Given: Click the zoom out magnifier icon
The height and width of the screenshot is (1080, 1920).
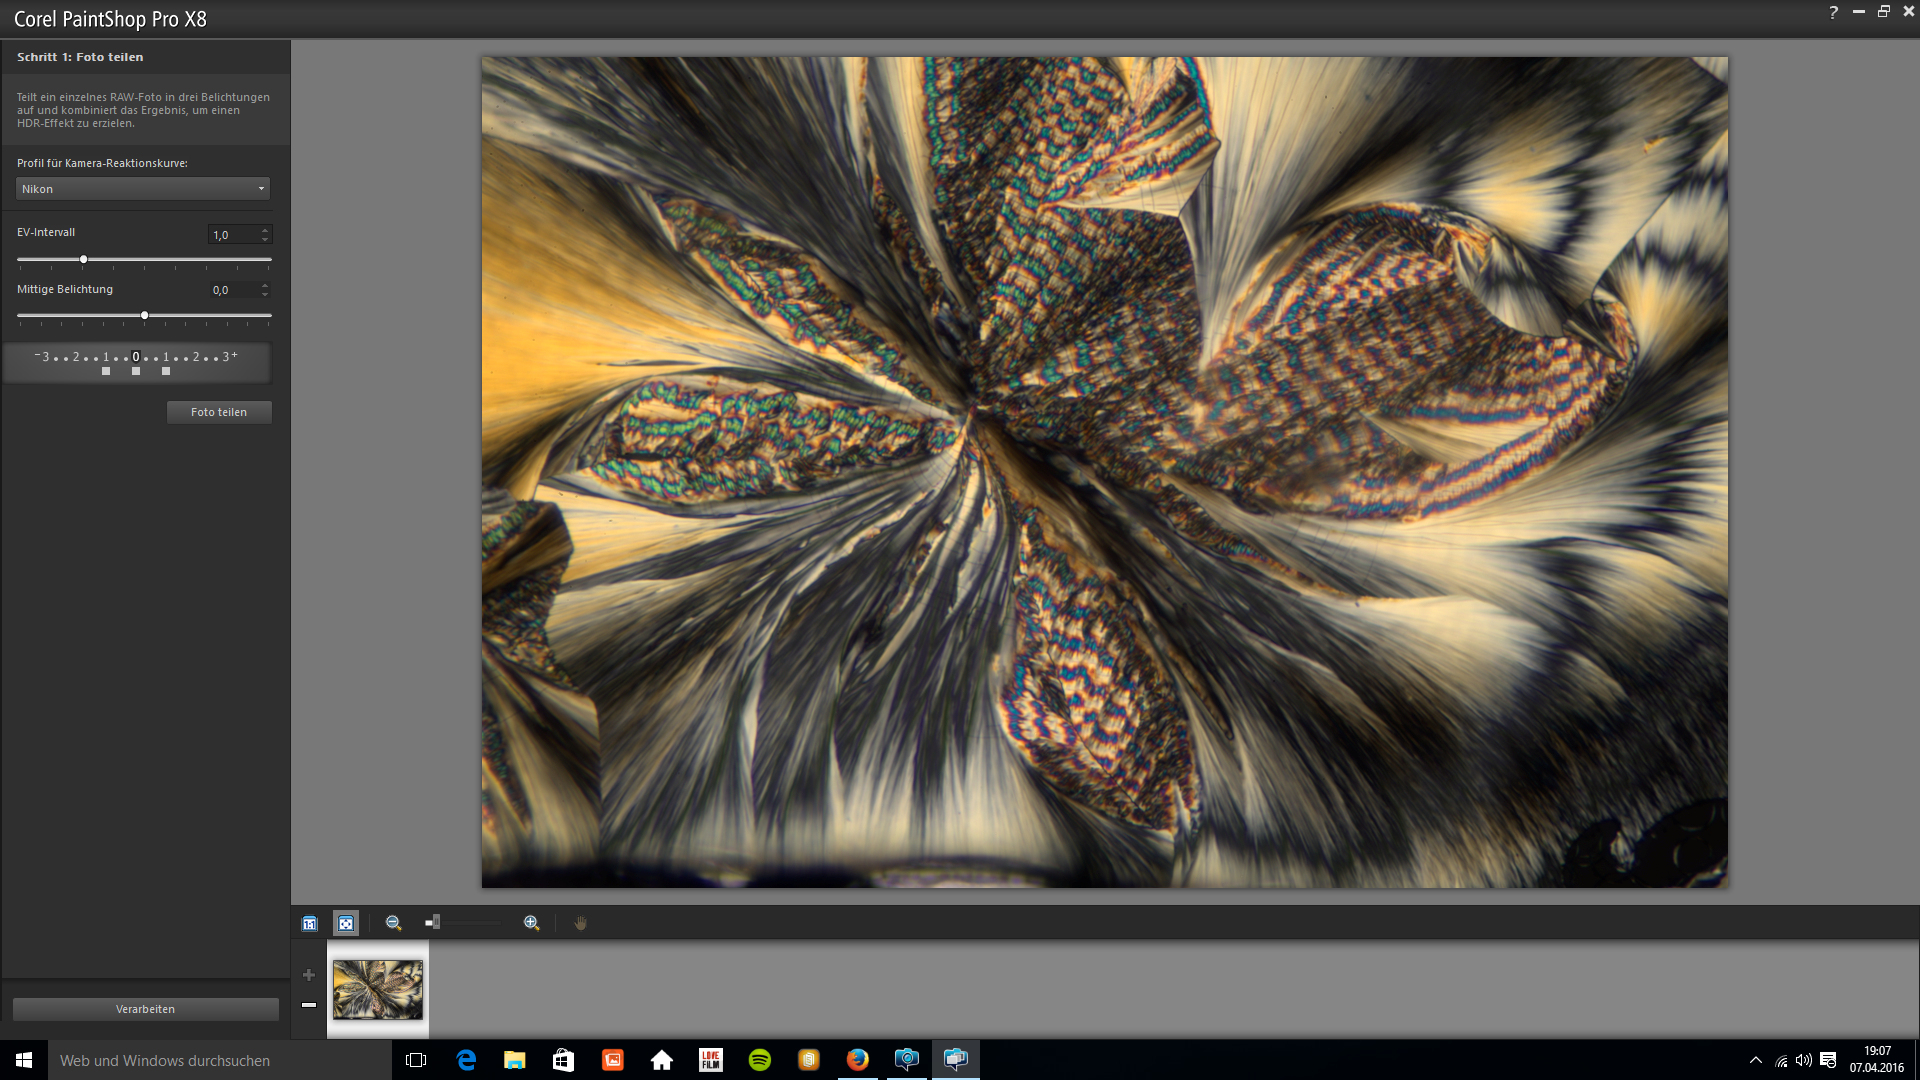Looking at the screenshot, I should pos(393,923).
